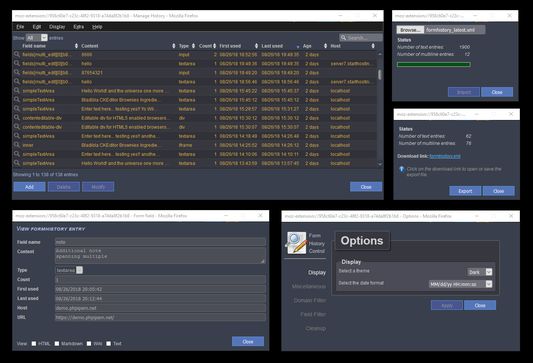This screenshot has height=363, width=533.
Task: Enable the Wiki view checkbox
Action: [x=89, y=344]
